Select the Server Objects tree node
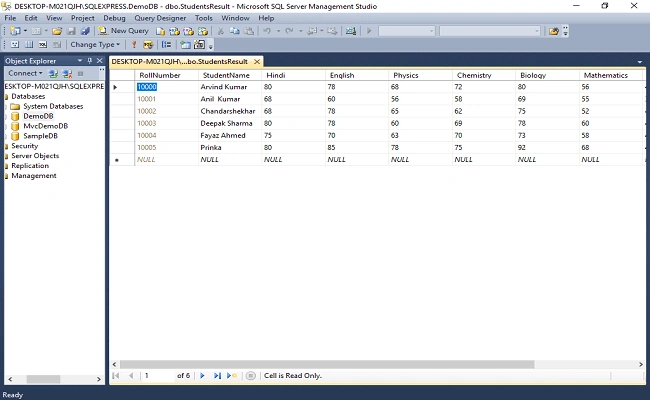 35,156
